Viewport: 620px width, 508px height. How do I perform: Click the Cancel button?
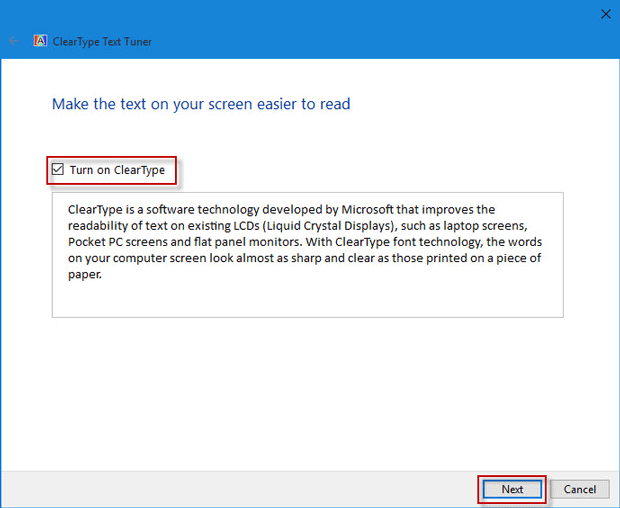coord(580,489)
